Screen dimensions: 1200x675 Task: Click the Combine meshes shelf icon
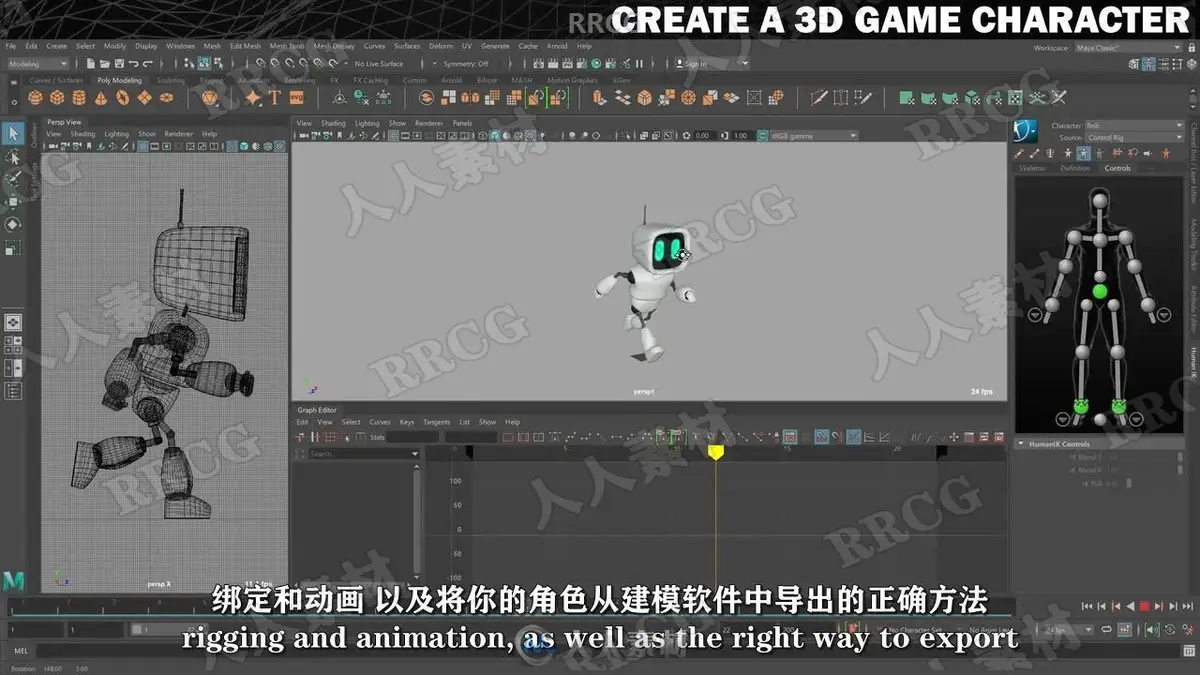click(426, 98)
